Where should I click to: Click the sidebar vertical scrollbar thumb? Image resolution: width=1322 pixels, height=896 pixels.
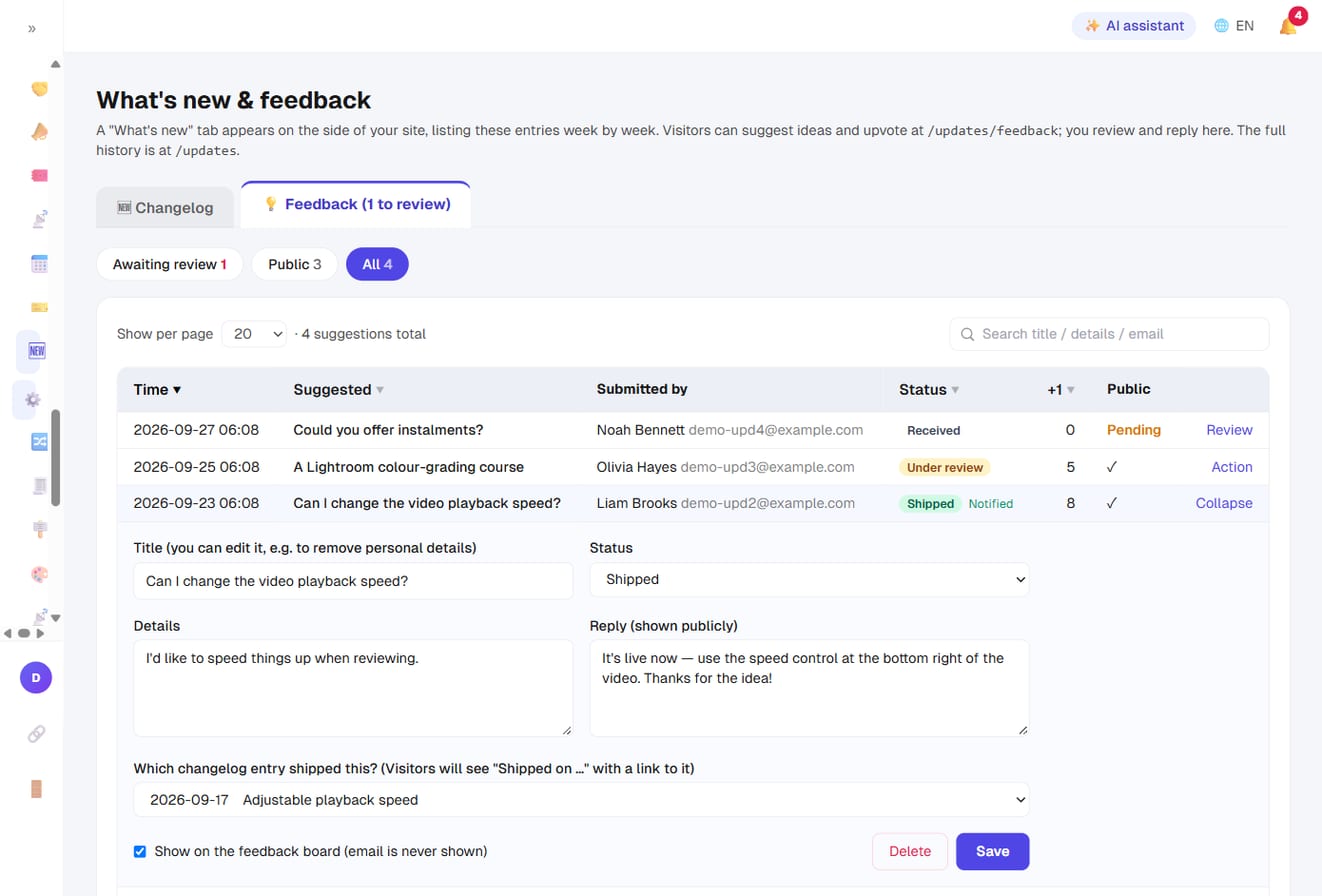(56, 457)
